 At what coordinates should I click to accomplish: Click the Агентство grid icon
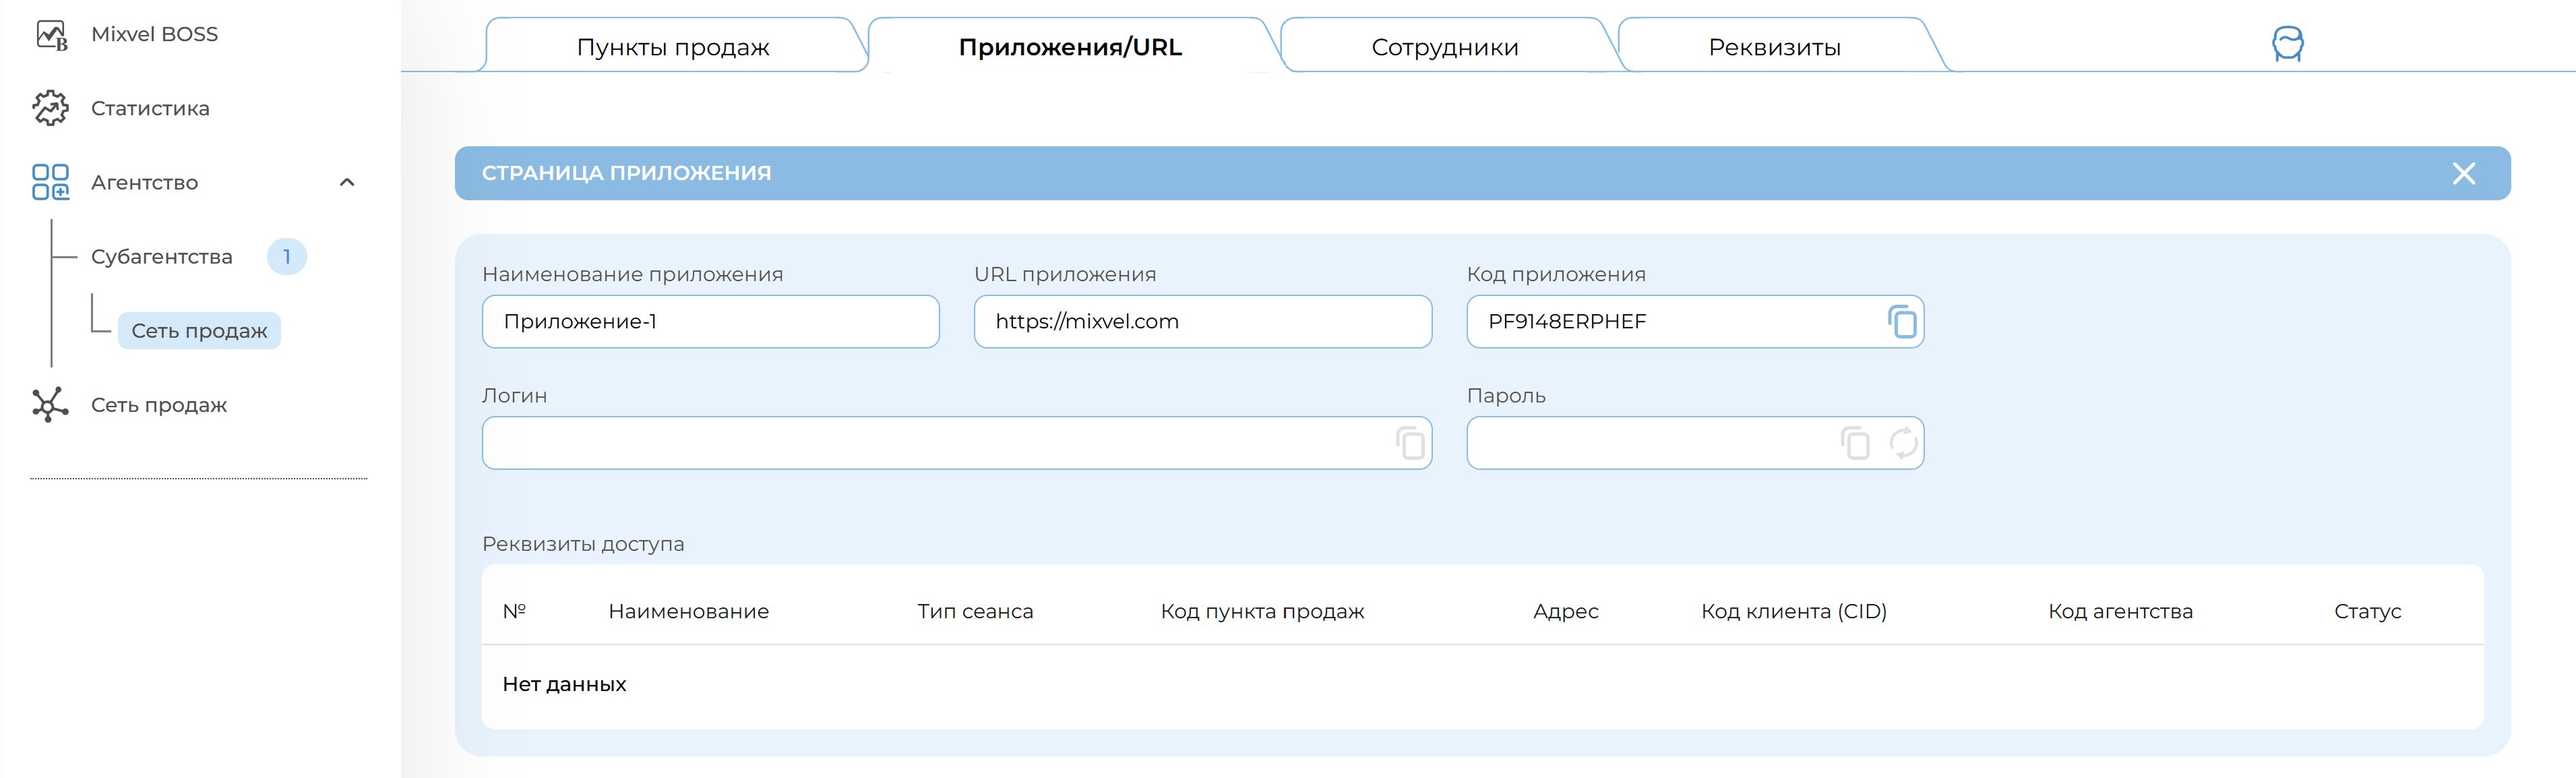click(51, 182)
